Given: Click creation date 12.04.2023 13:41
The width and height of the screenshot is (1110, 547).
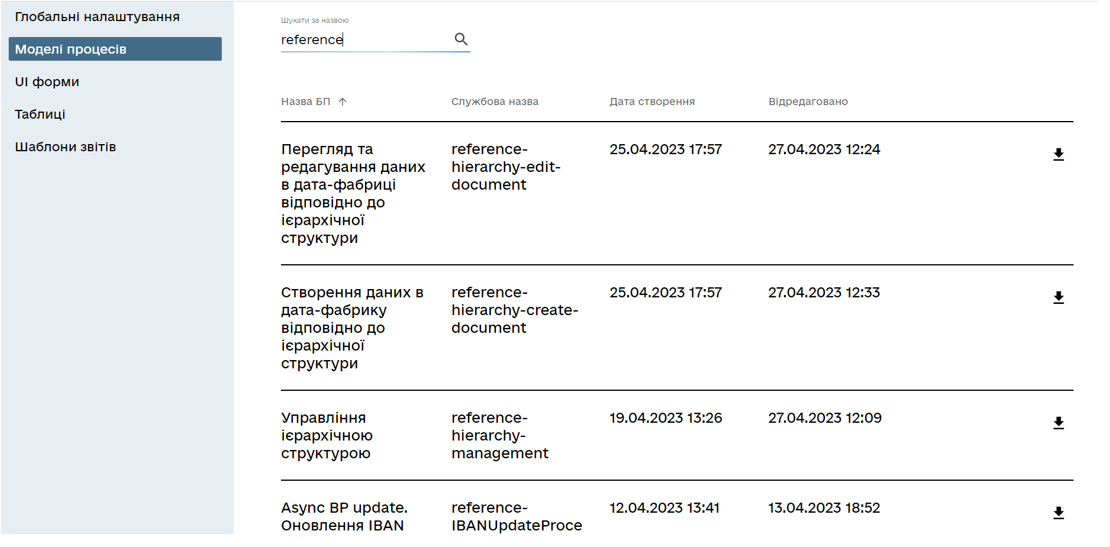Looking at the screenshot, I should tap(664, 507).
